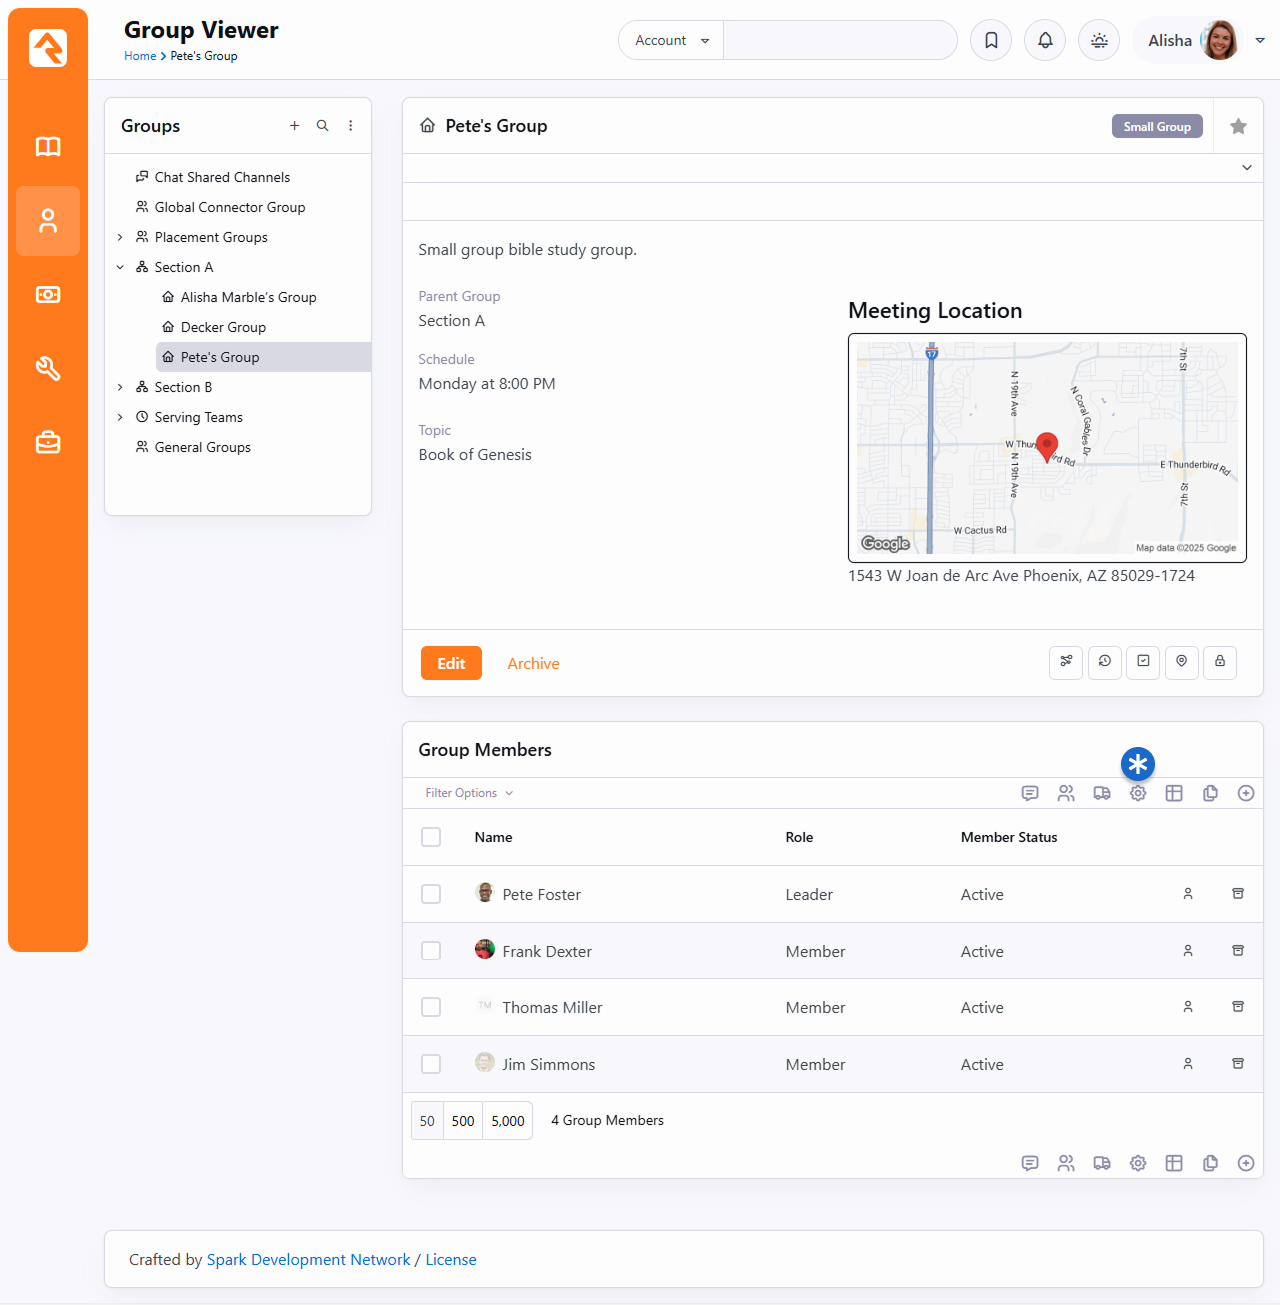Search groups using magnifier icon
This screenshot has height=1305, width=1280.
[x=322, y=126]
